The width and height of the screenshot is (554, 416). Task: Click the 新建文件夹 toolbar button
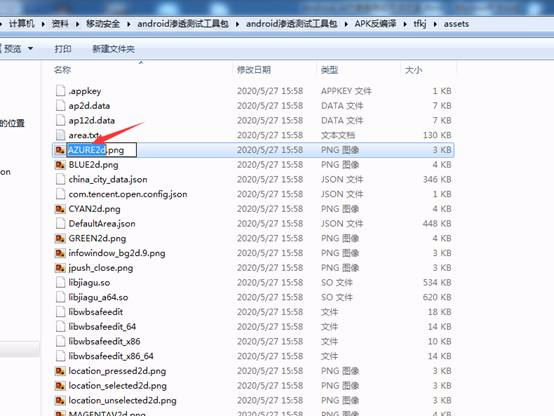coord(113,49)
